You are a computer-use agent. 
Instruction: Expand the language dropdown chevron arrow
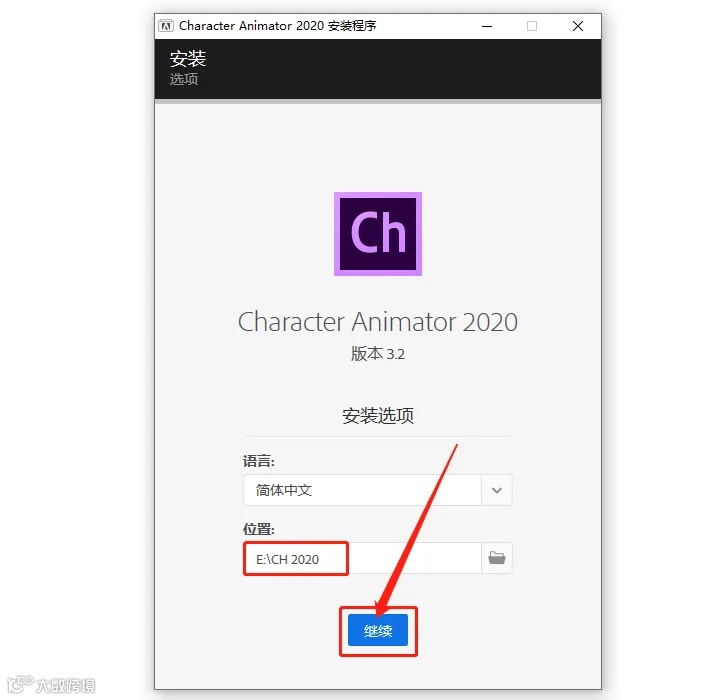[x=497, y=490]
